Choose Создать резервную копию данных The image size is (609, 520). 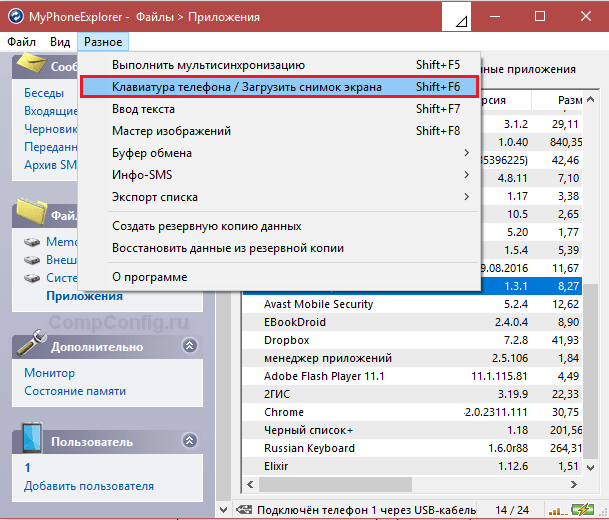(x=206, y=226)
